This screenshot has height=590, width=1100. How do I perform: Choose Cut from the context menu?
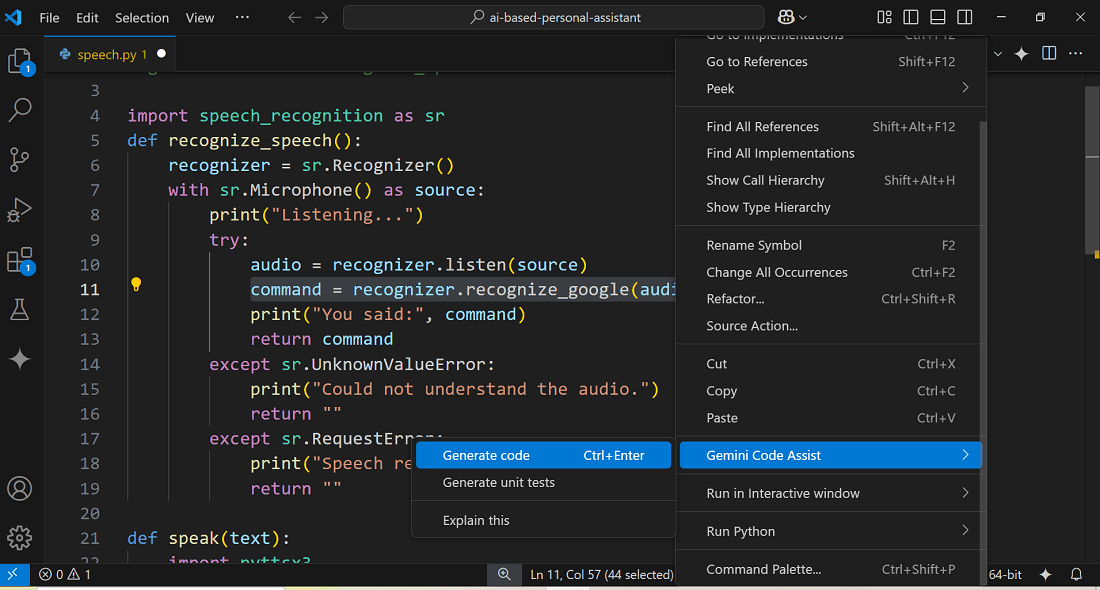pyautogui.click(x=831, y=363)
